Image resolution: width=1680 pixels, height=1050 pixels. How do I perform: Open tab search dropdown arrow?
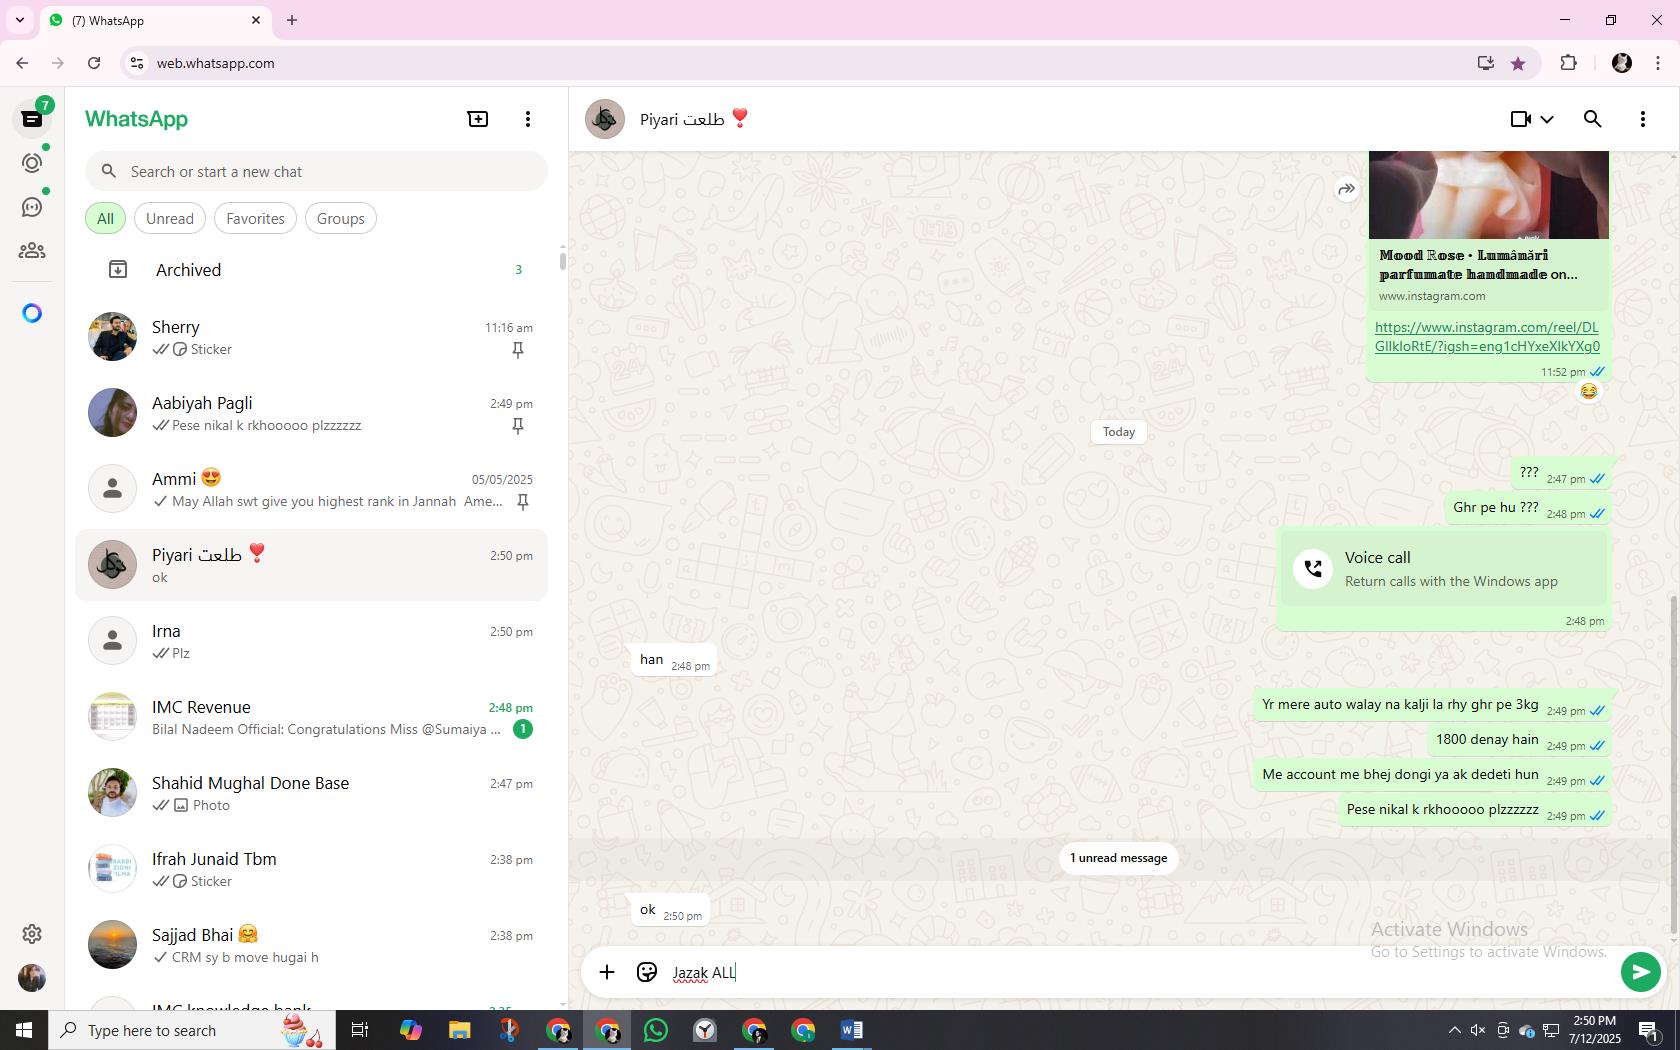click(20, 20)
